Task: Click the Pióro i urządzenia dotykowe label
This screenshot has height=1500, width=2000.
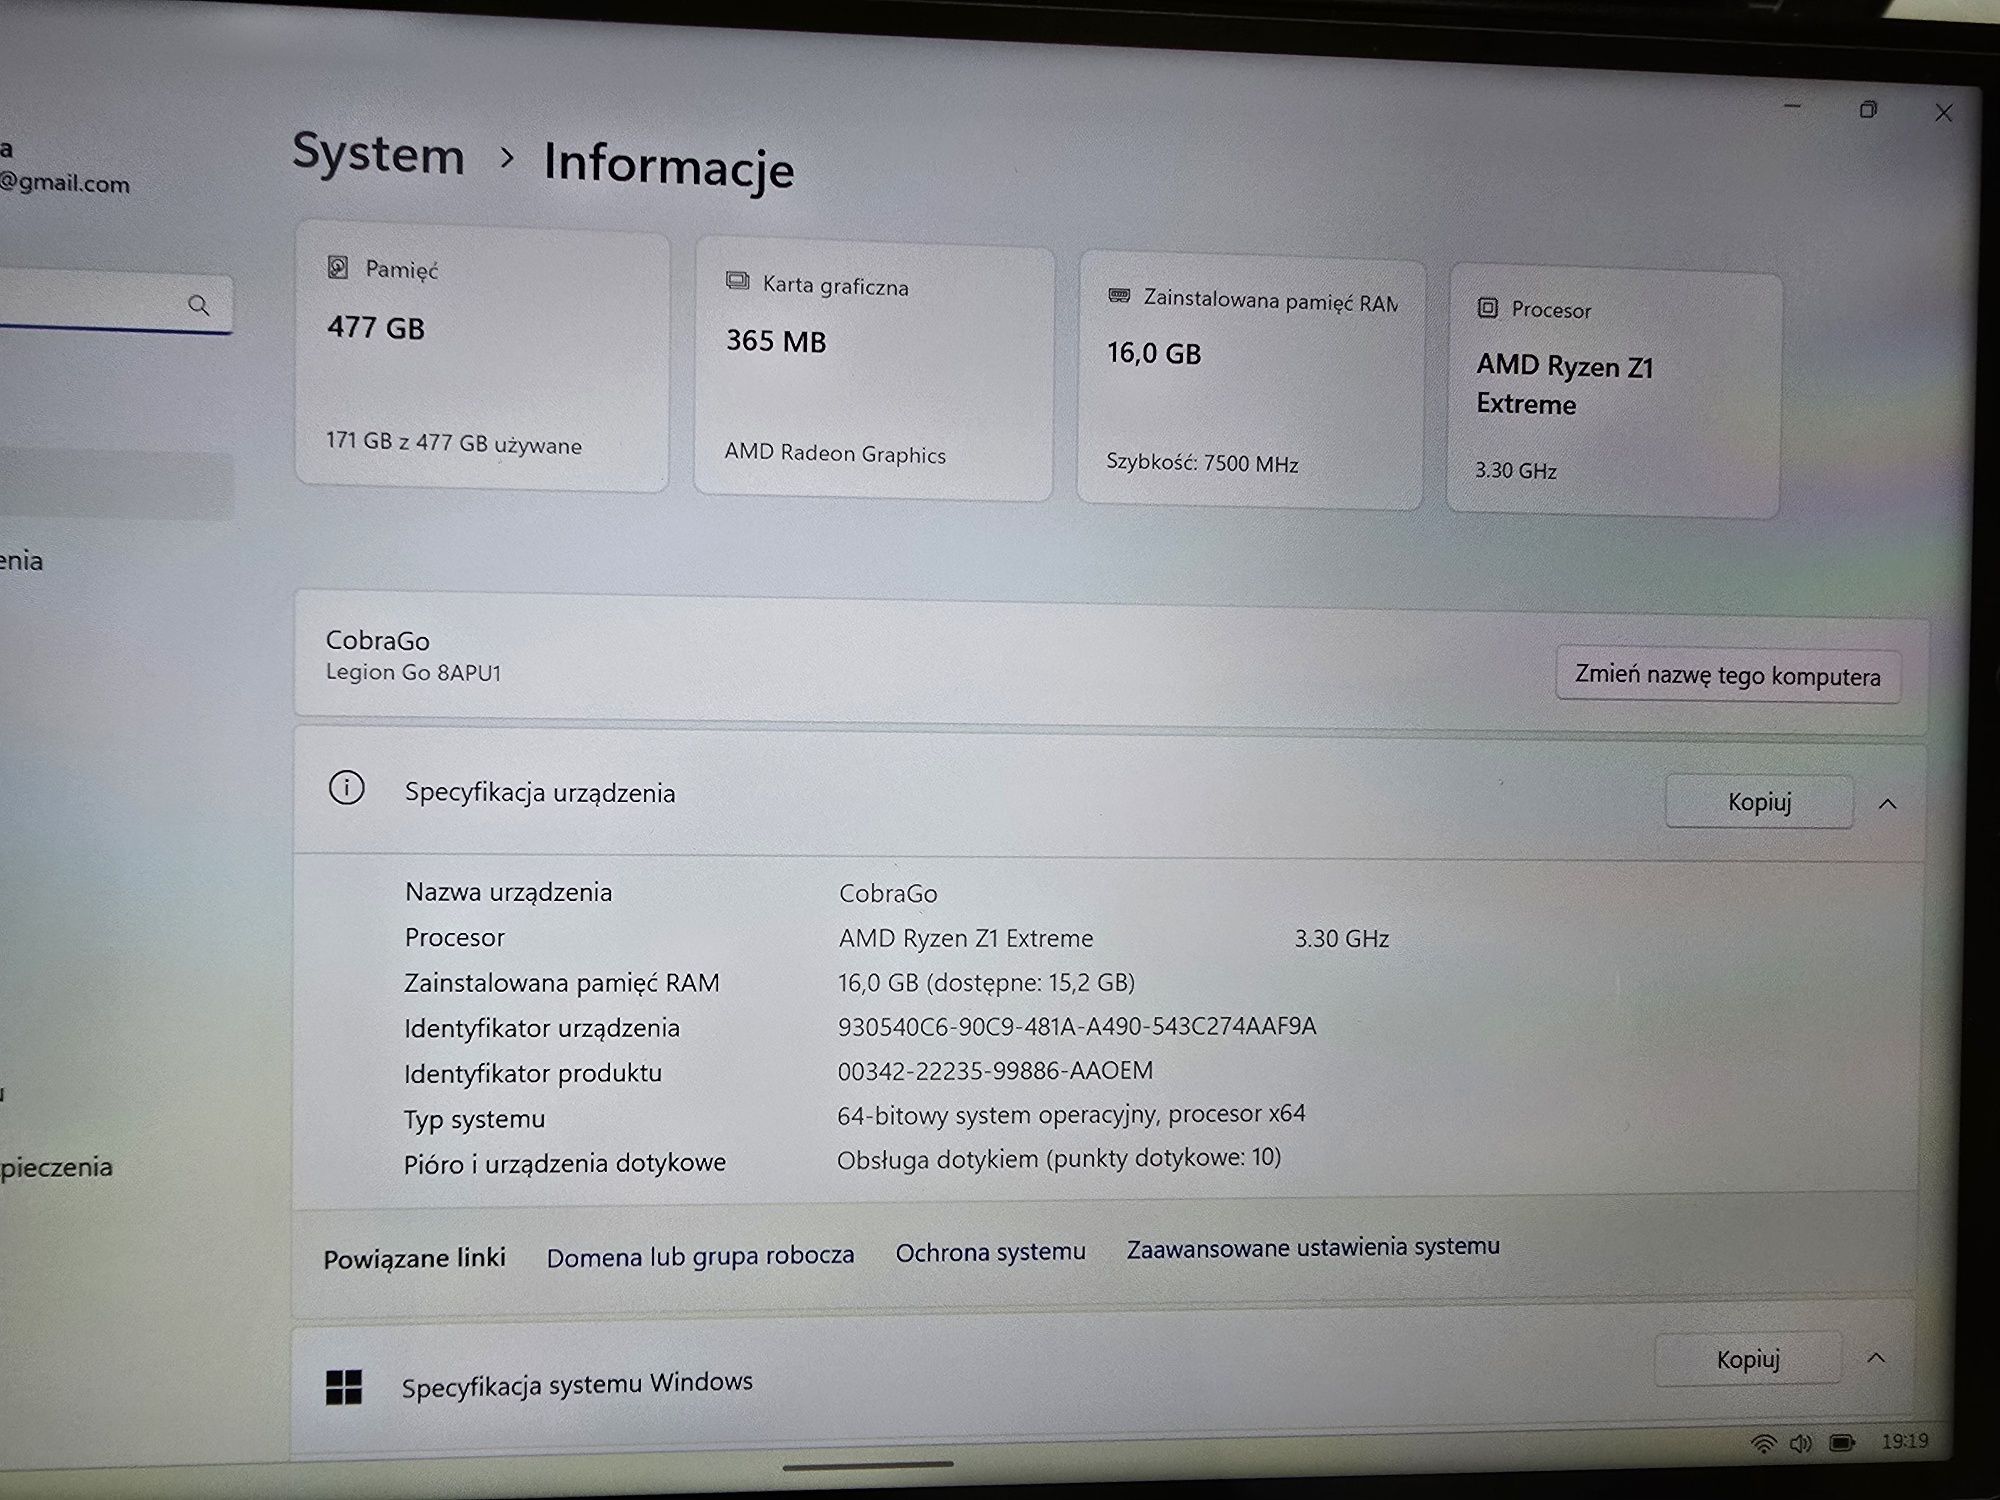Action: coord(565,1163)
